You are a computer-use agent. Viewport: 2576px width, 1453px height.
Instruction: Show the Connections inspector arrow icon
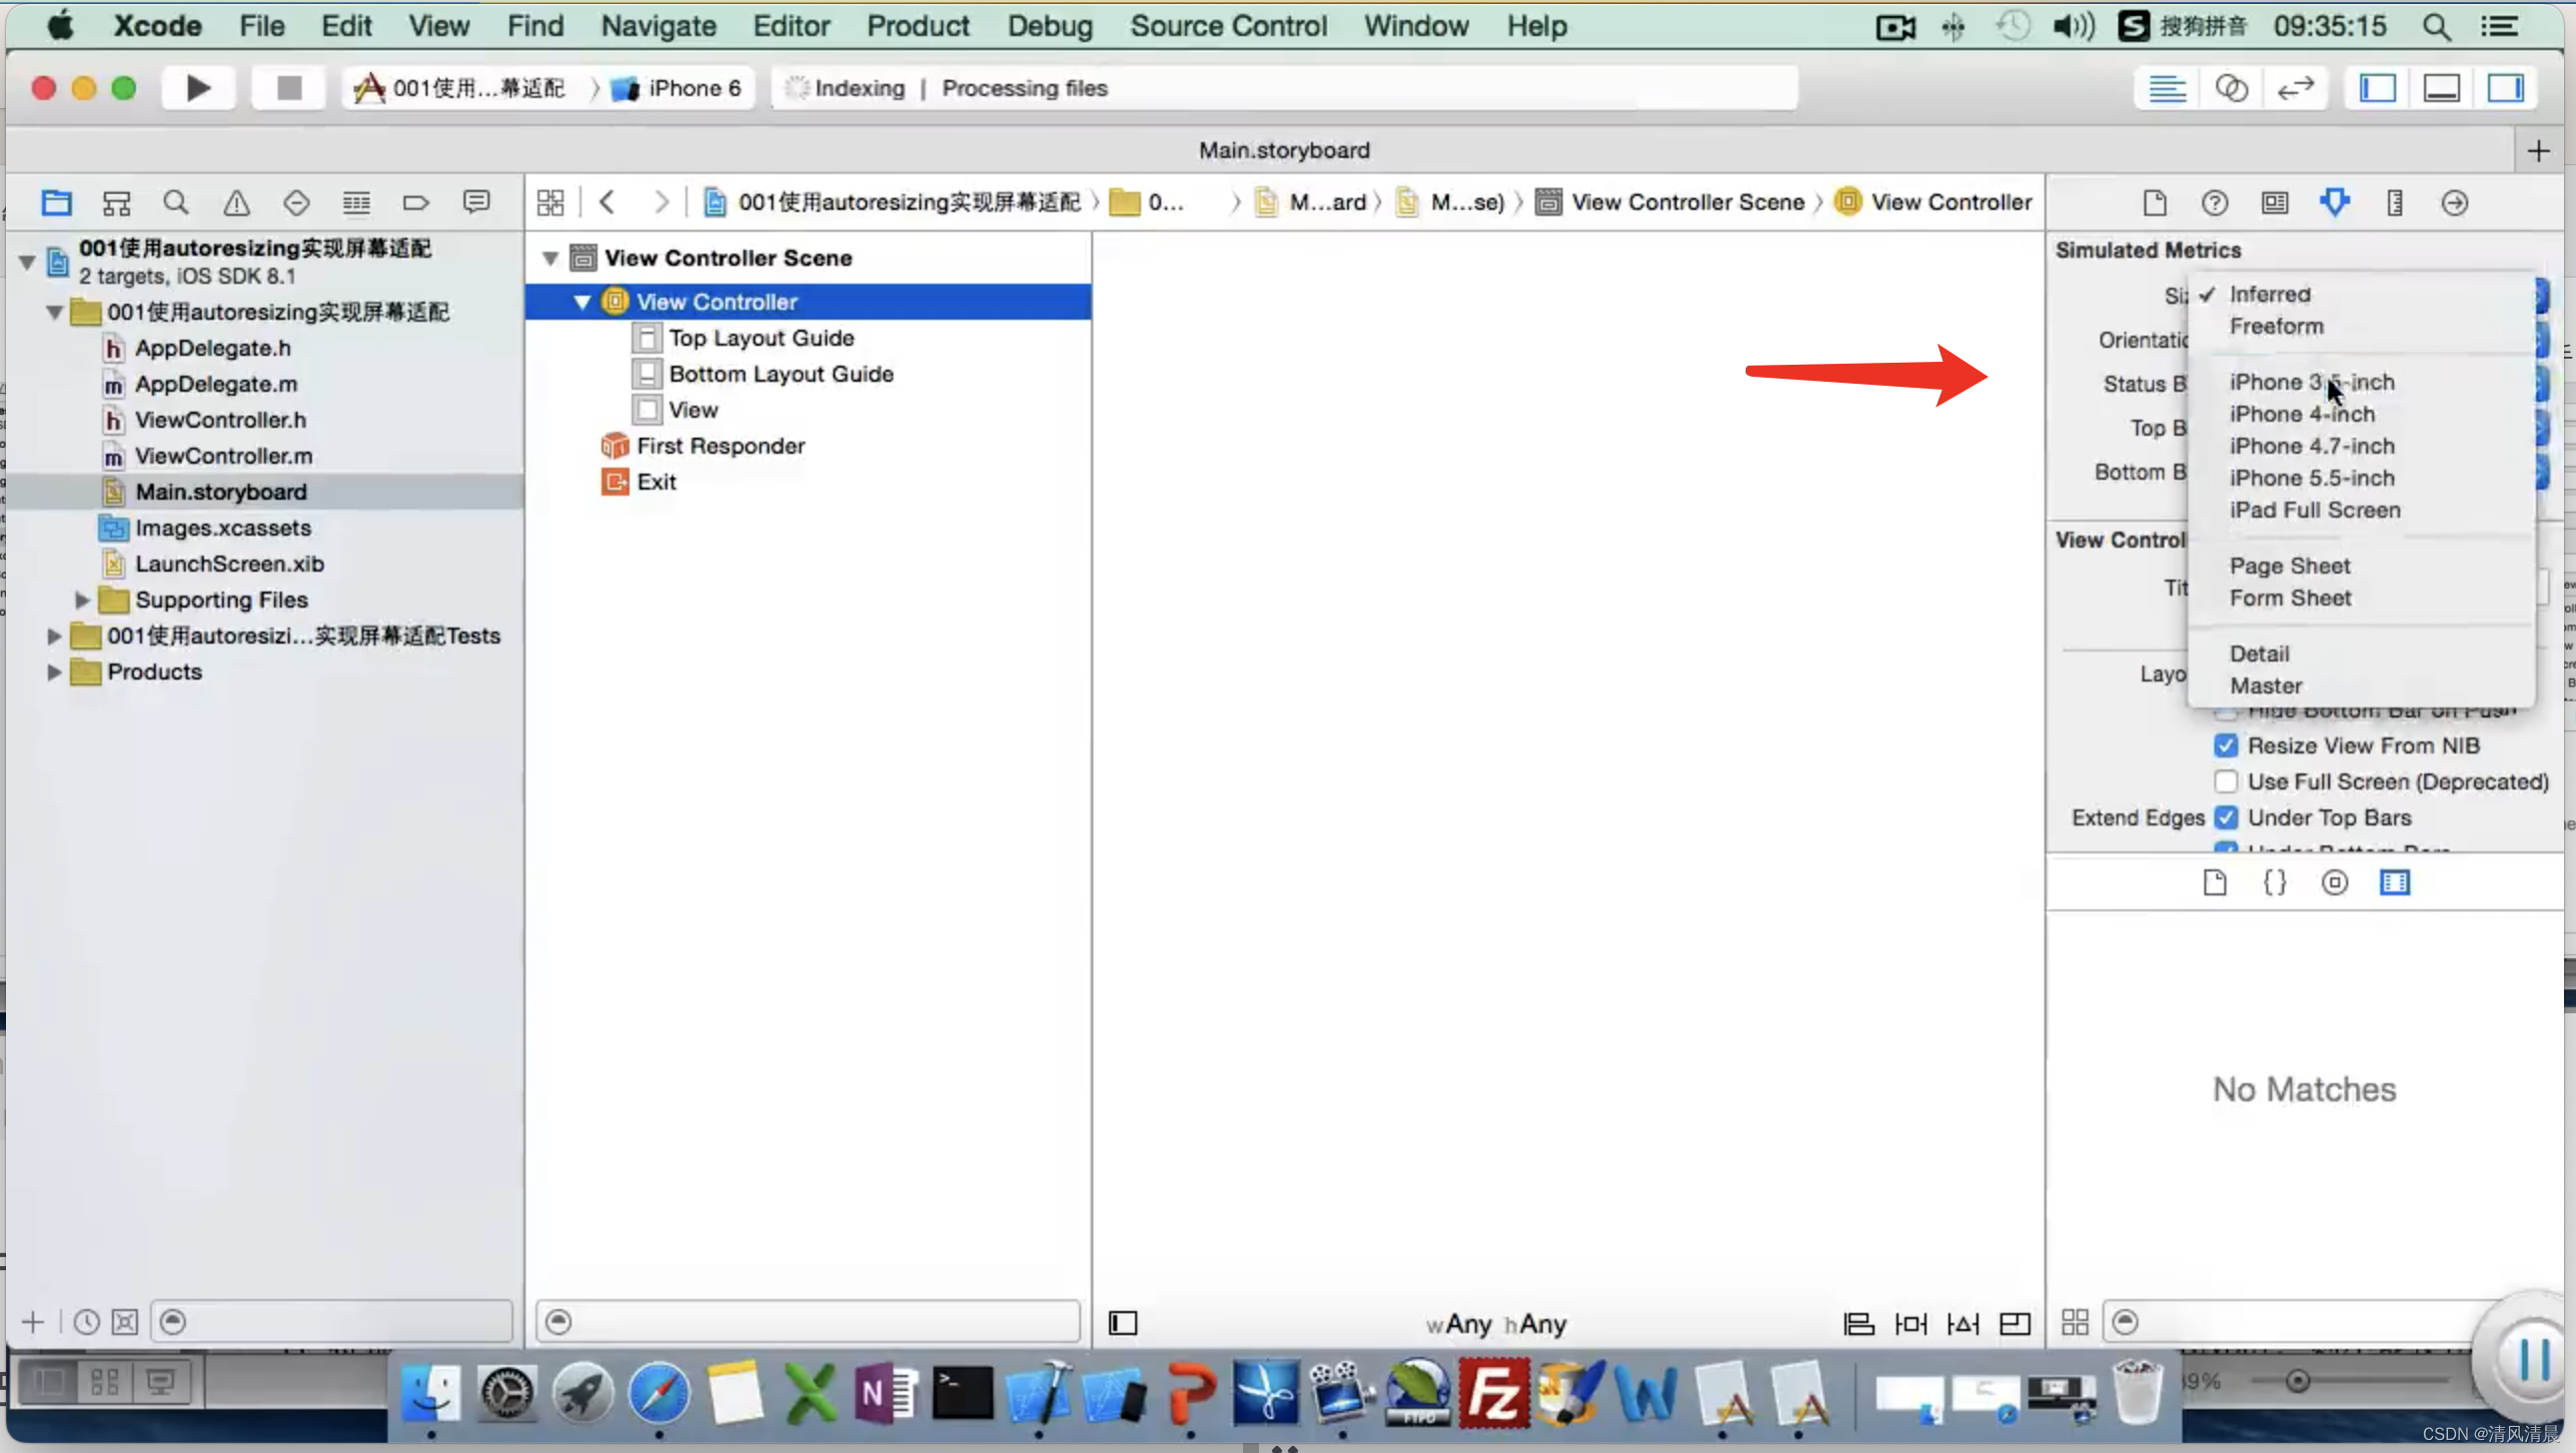tap(2455, 203)
